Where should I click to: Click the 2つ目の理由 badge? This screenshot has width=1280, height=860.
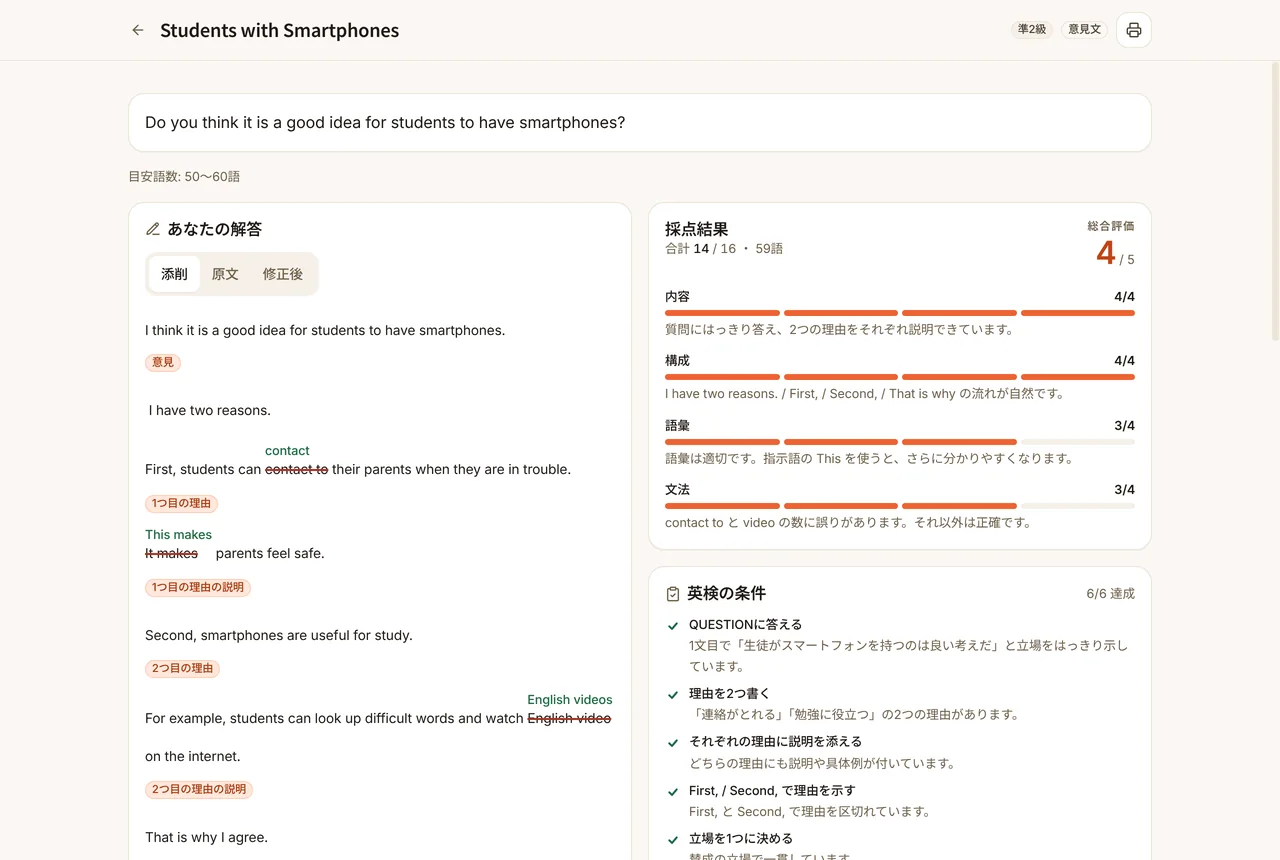tap(182, 669)
